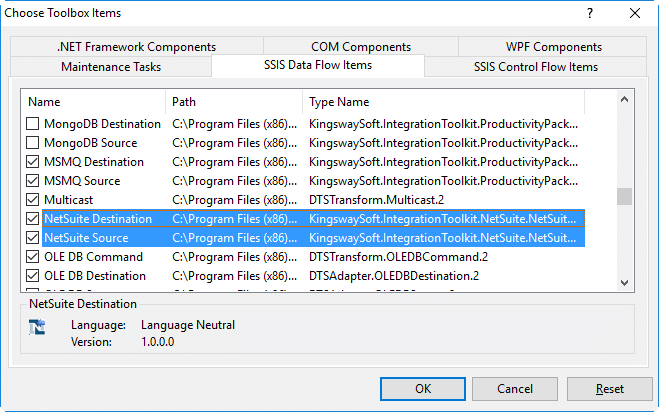Uncheck the OLE DB Destination checkbox
This screenshot has height=412, width=659.
[32, 275]
